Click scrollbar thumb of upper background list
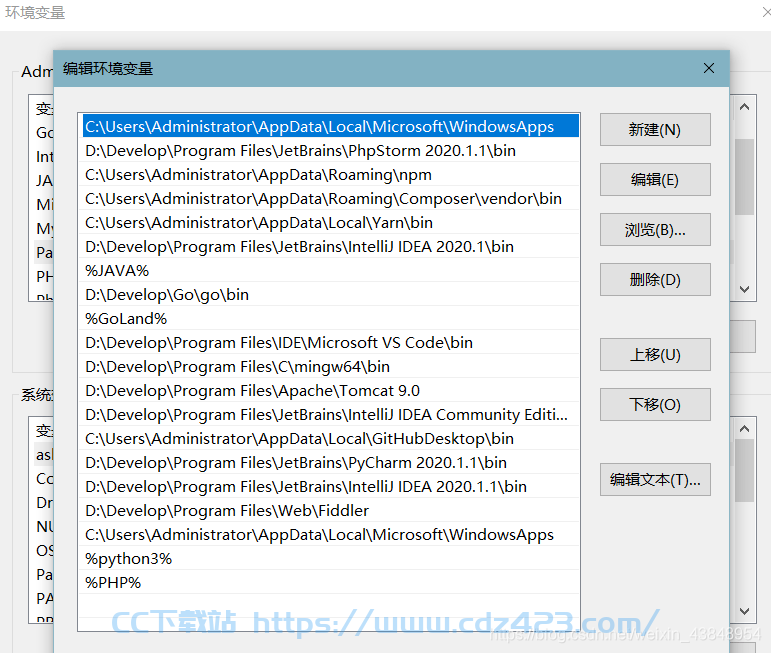 [744, 177]
